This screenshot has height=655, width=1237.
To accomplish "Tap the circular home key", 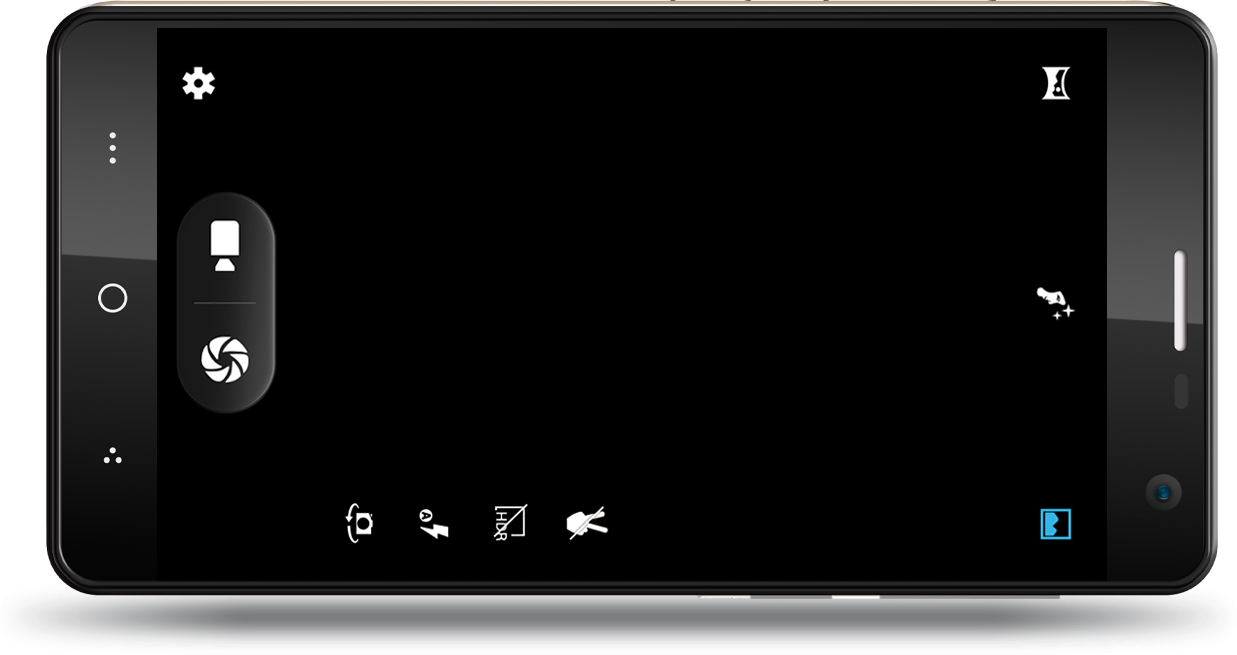I will (113, 298).
